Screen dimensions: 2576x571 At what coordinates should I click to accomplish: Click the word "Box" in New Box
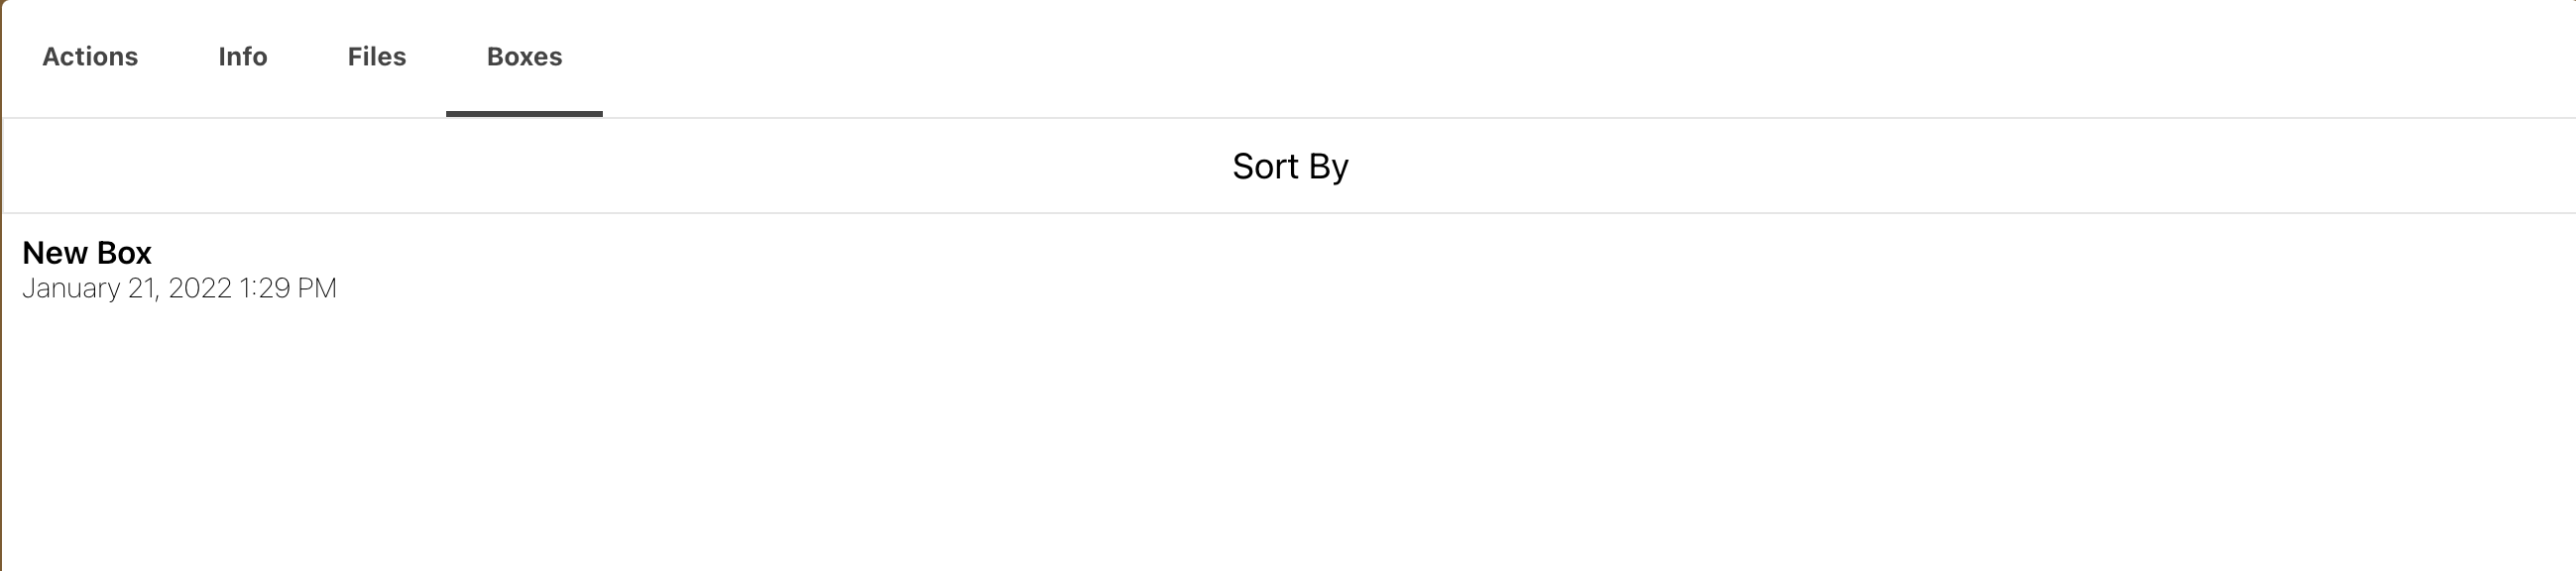coord(124,253)
